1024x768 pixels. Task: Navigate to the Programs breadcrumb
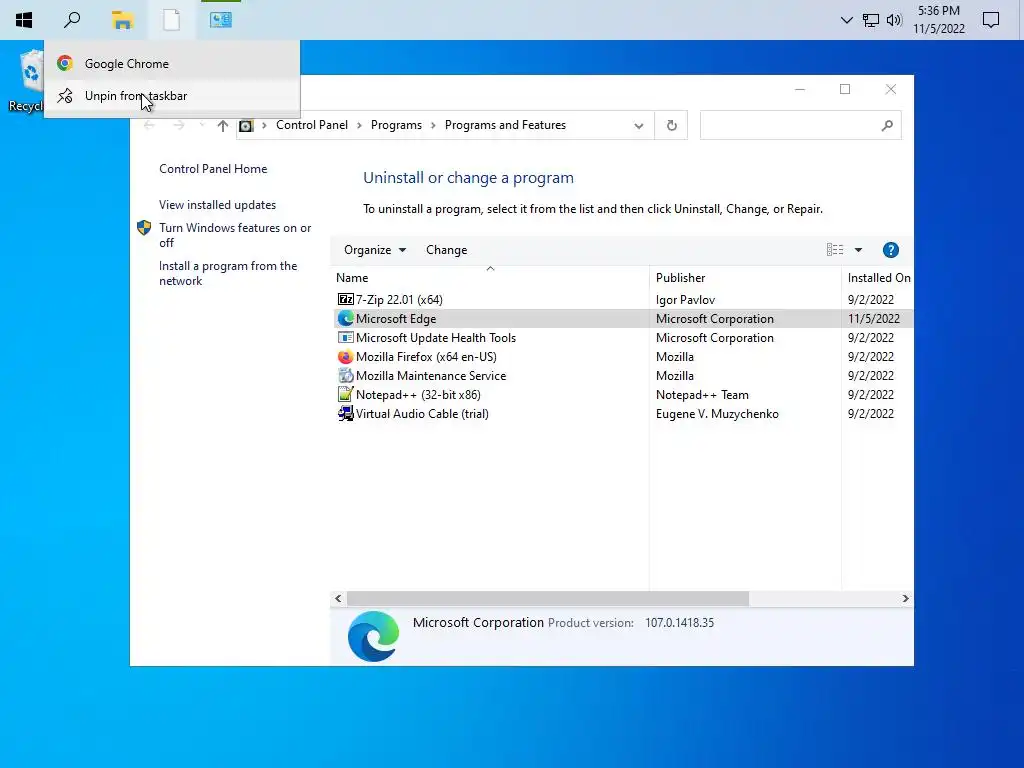pos(396,125)
